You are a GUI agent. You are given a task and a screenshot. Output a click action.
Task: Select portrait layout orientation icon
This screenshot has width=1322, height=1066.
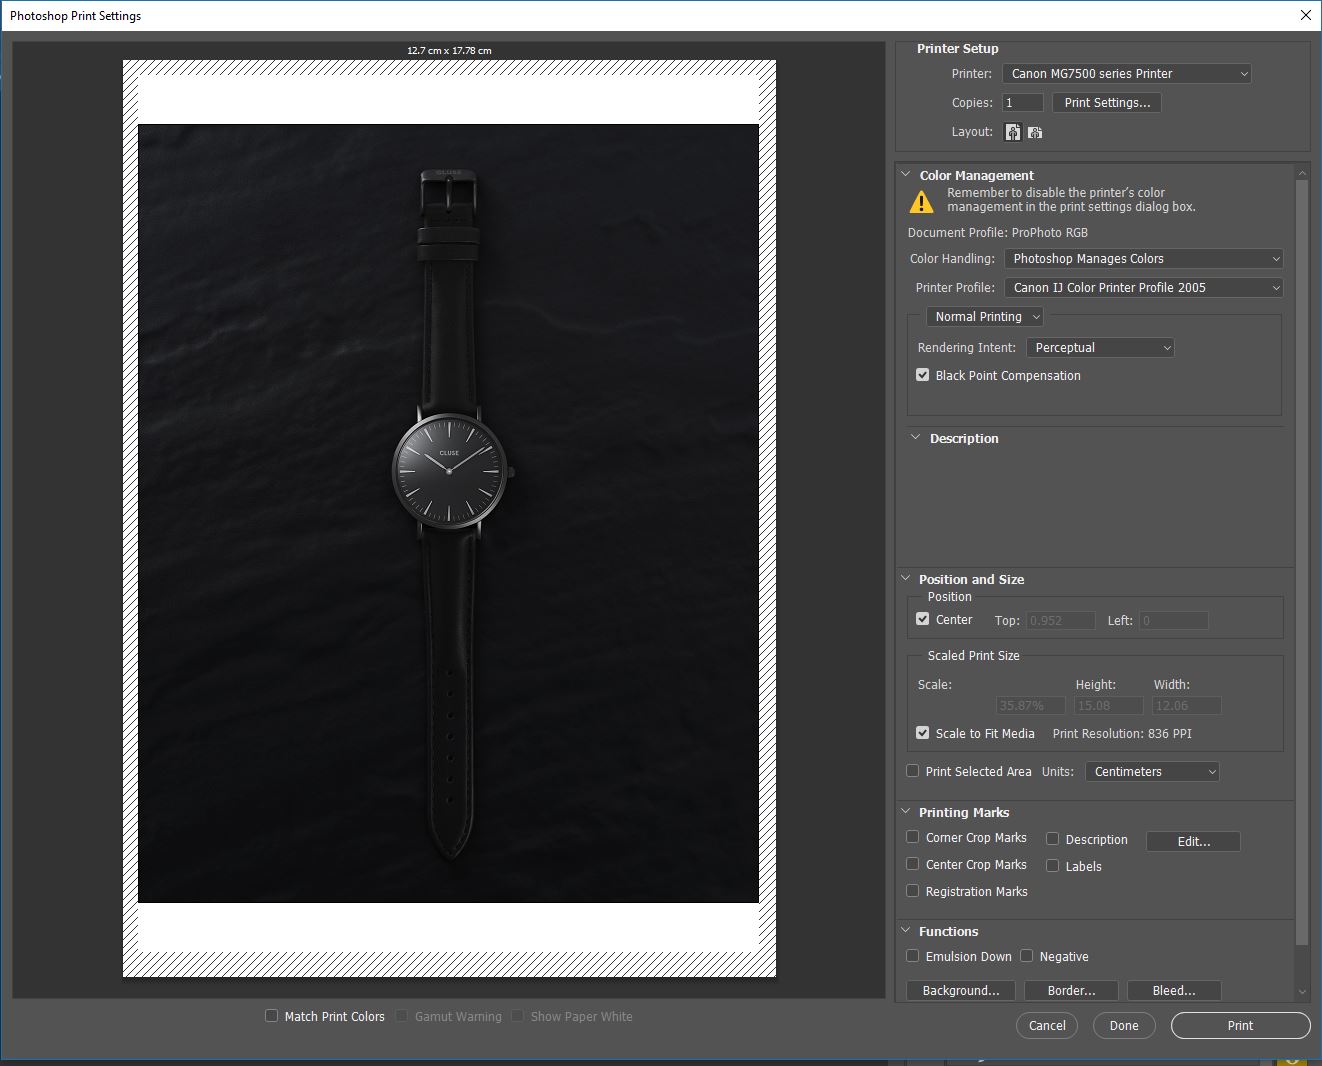click(1013, 132)
